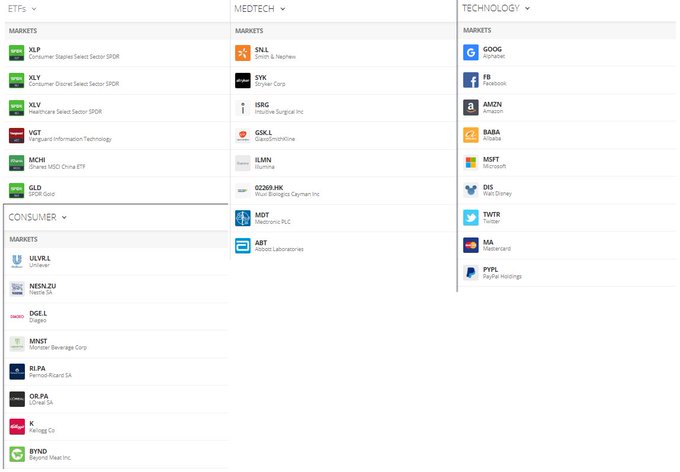The height and width of the screenshot is (472, 680).
Task: Open the Stryker Corp name text
Action: pos(270,84)
